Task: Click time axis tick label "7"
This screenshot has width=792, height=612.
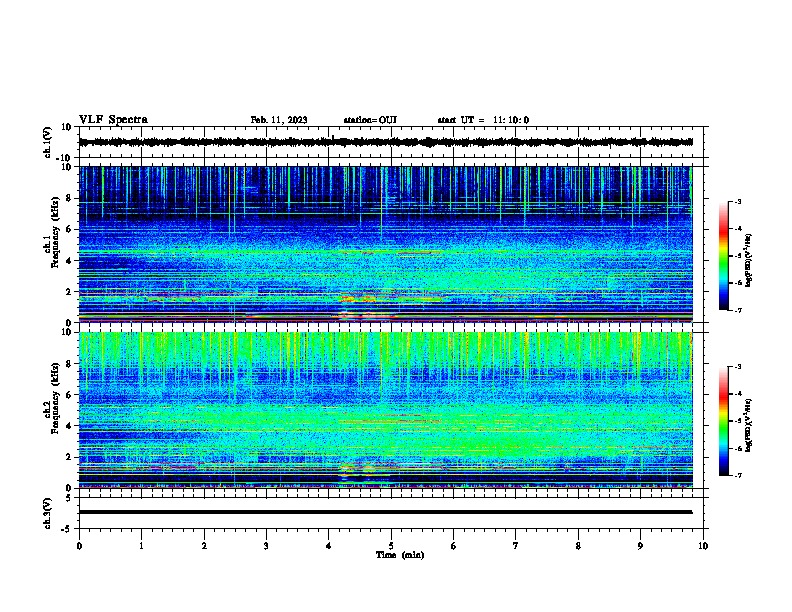Action: coord(516,546)
